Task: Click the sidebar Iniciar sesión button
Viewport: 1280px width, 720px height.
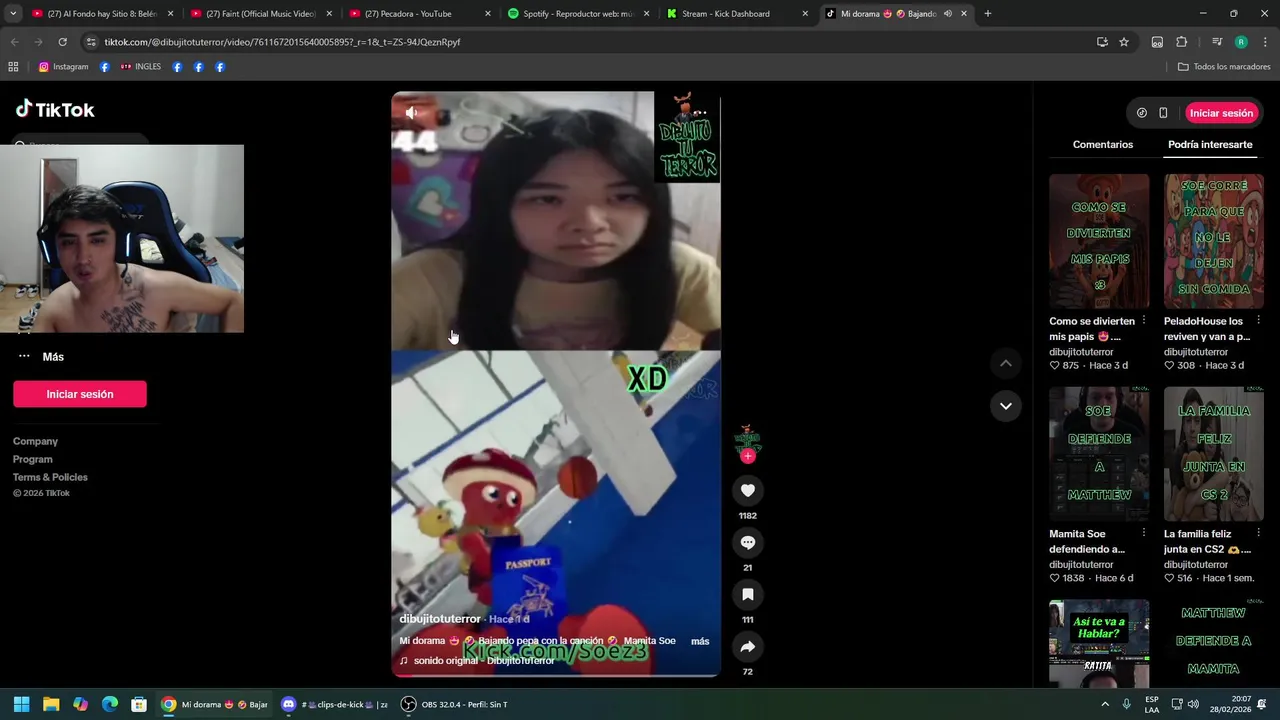Action: click(80, 394)
